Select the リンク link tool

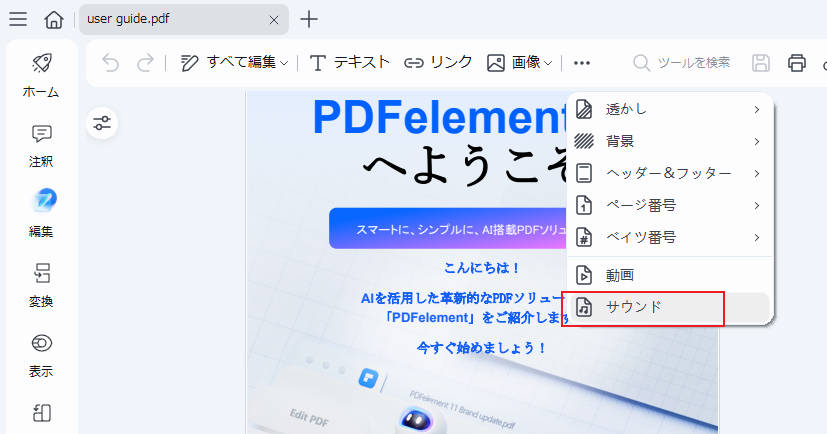point(438,63)
